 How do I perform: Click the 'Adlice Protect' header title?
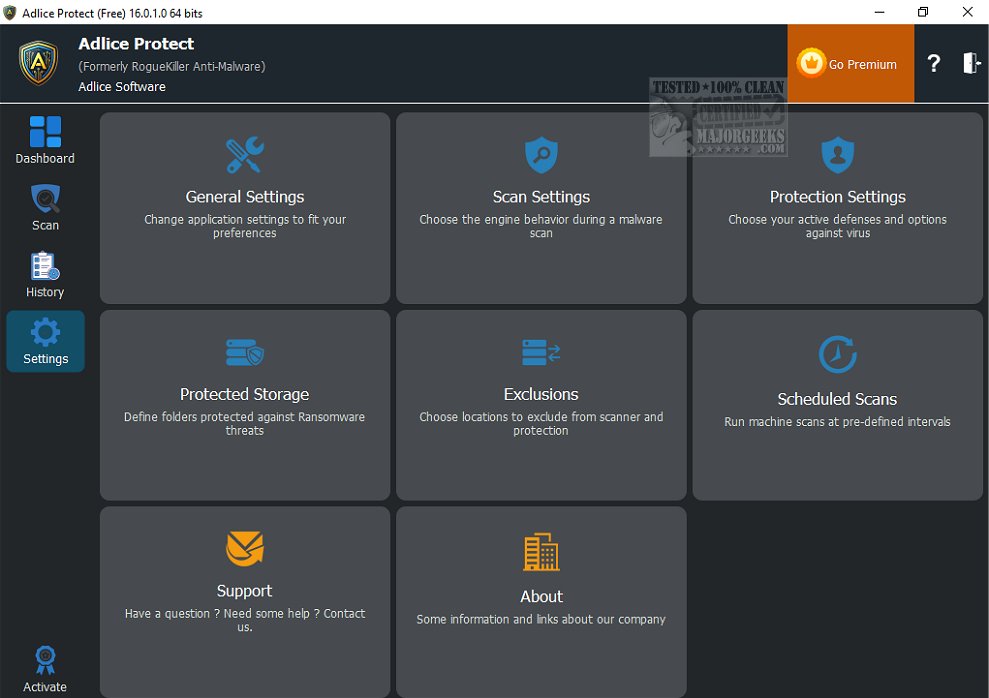[136, 44]
